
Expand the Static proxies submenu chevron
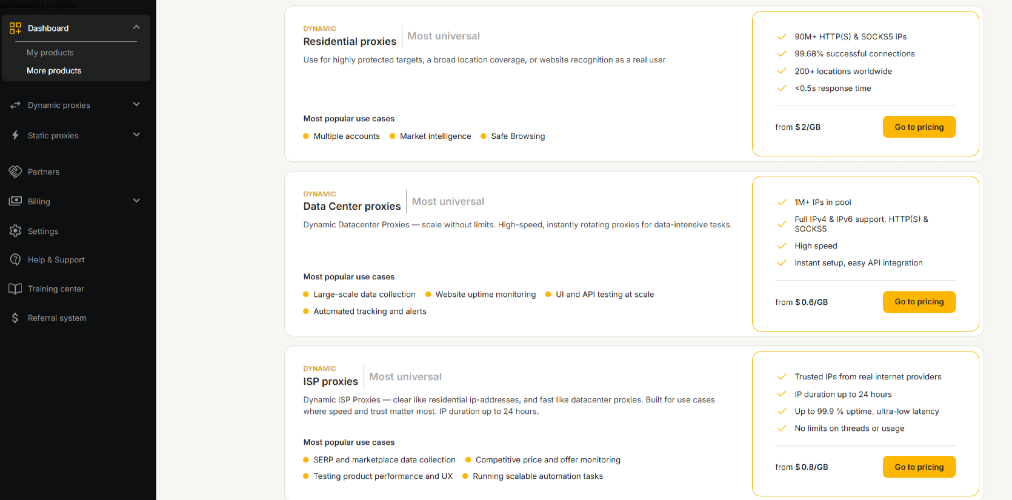pyautogui.click(x=136, y=135)
